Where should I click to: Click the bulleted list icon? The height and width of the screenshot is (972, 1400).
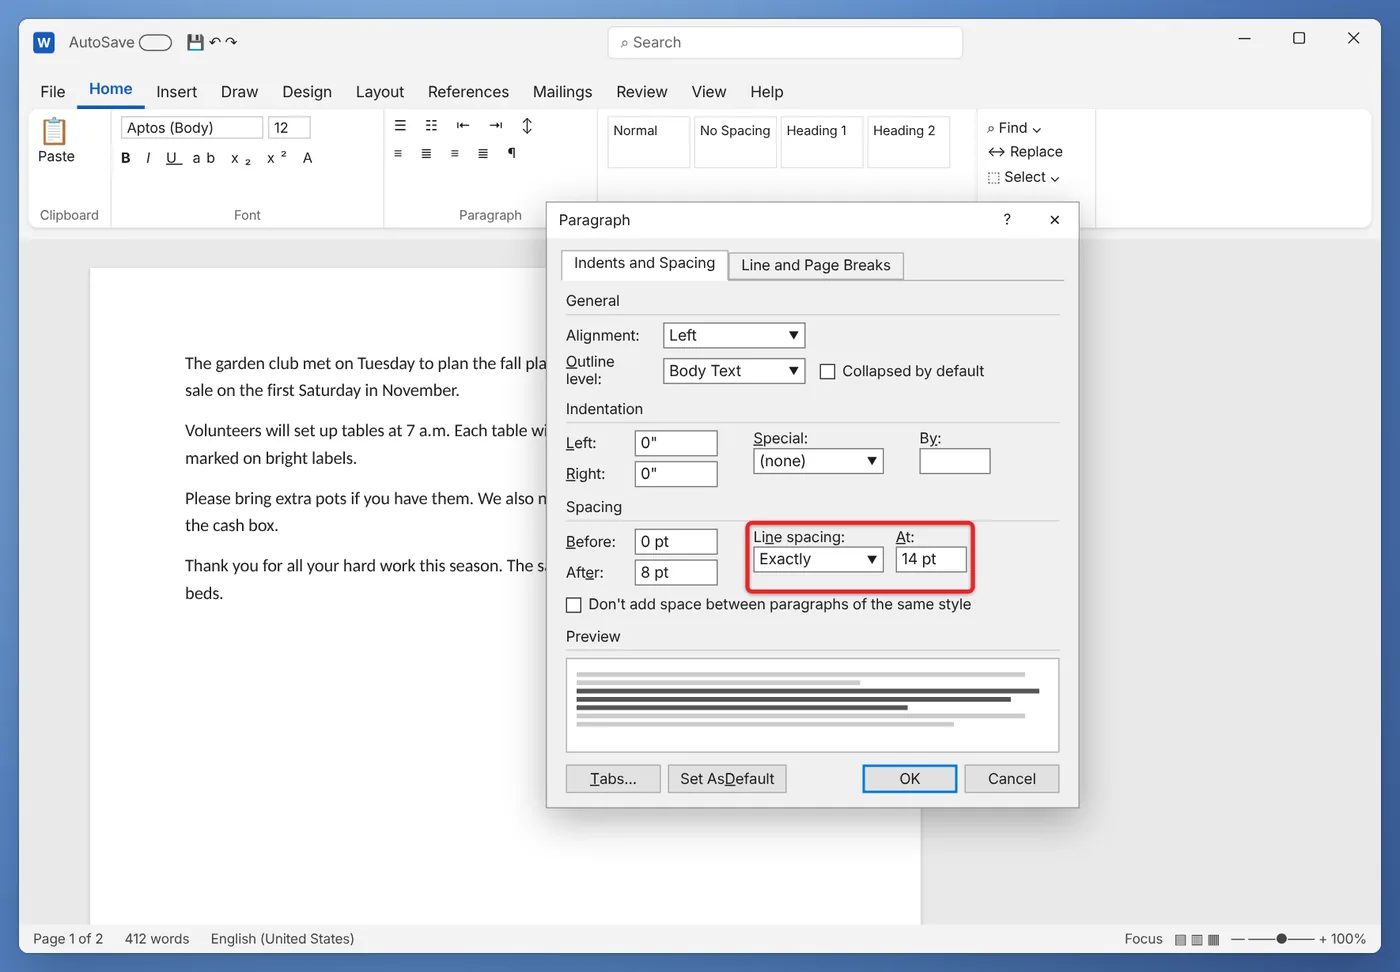400,126
